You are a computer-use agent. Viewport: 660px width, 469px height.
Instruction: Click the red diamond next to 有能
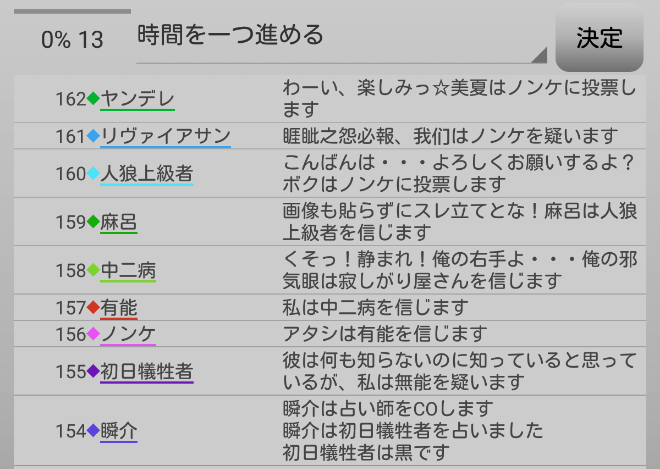click(93, 308)
